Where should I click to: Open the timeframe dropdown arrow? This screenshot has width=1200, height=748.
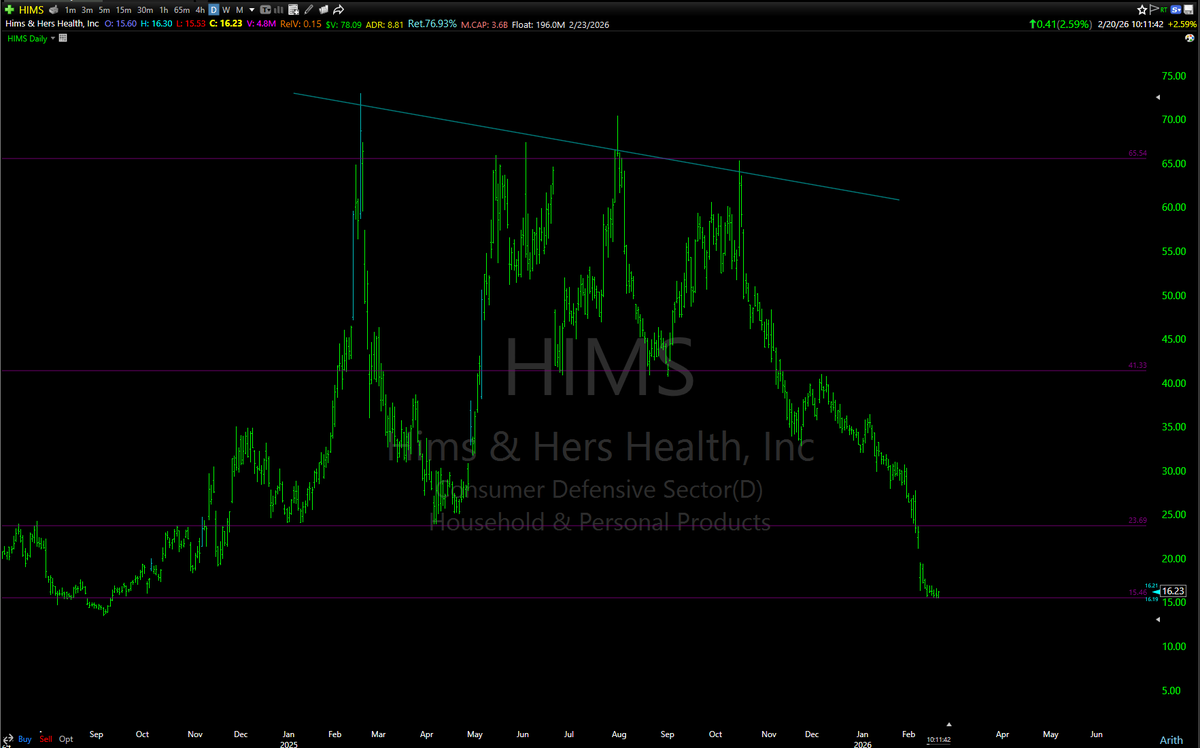252,10
